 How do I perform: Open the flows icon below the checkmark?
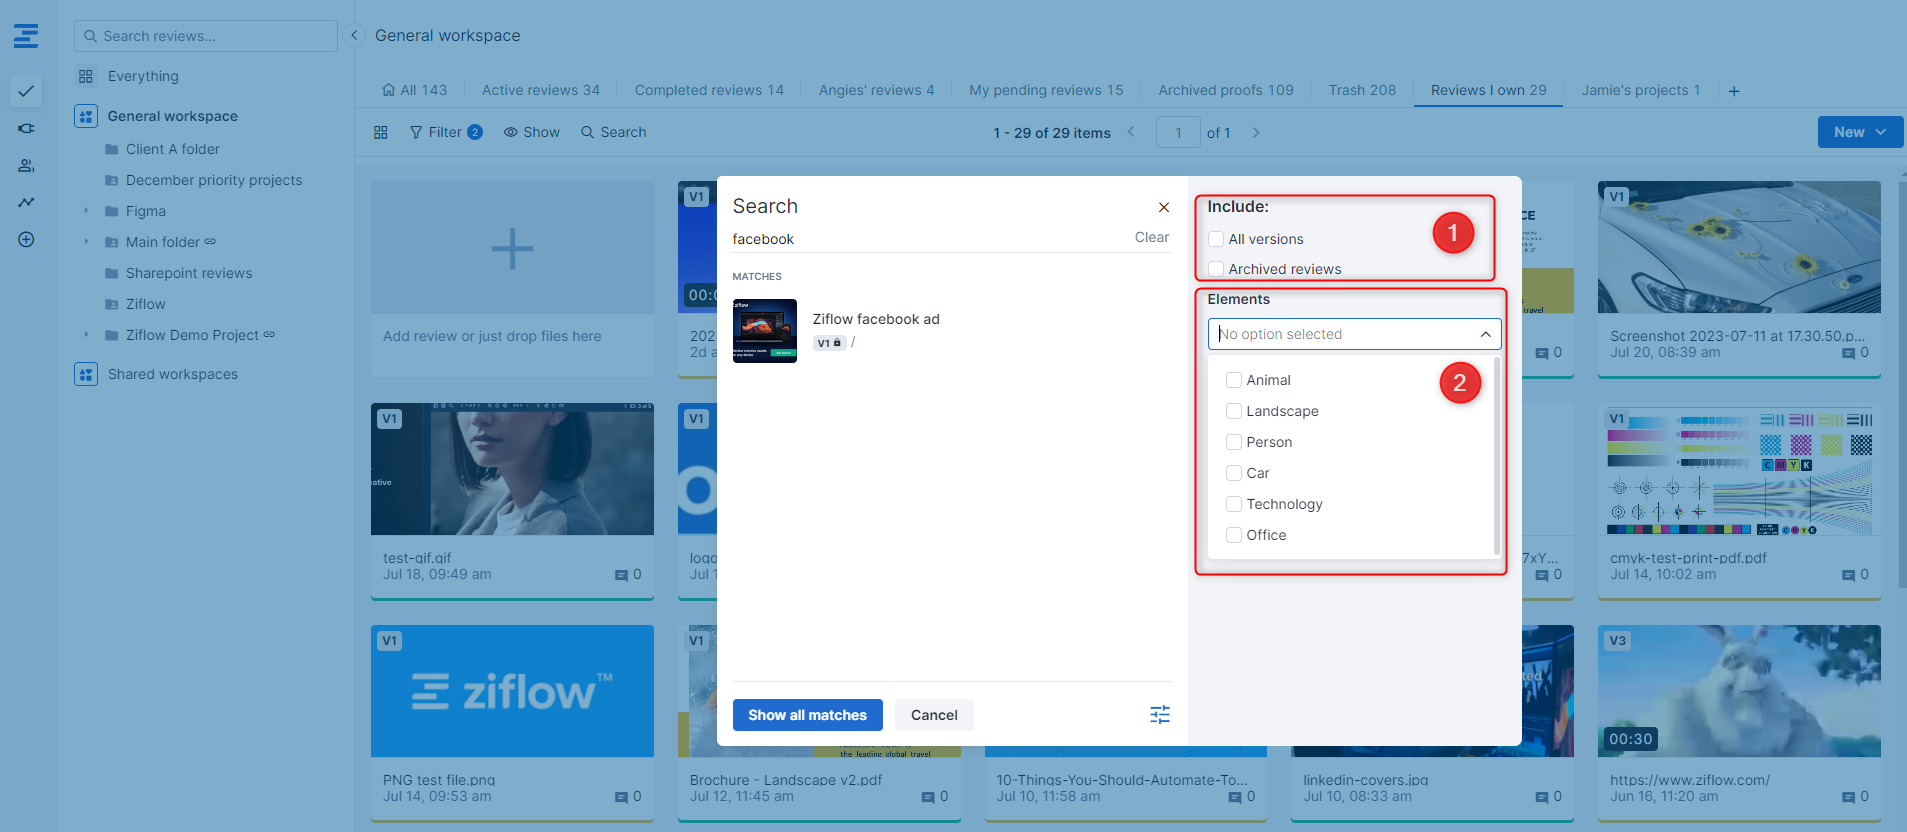(x=26, y=128)
